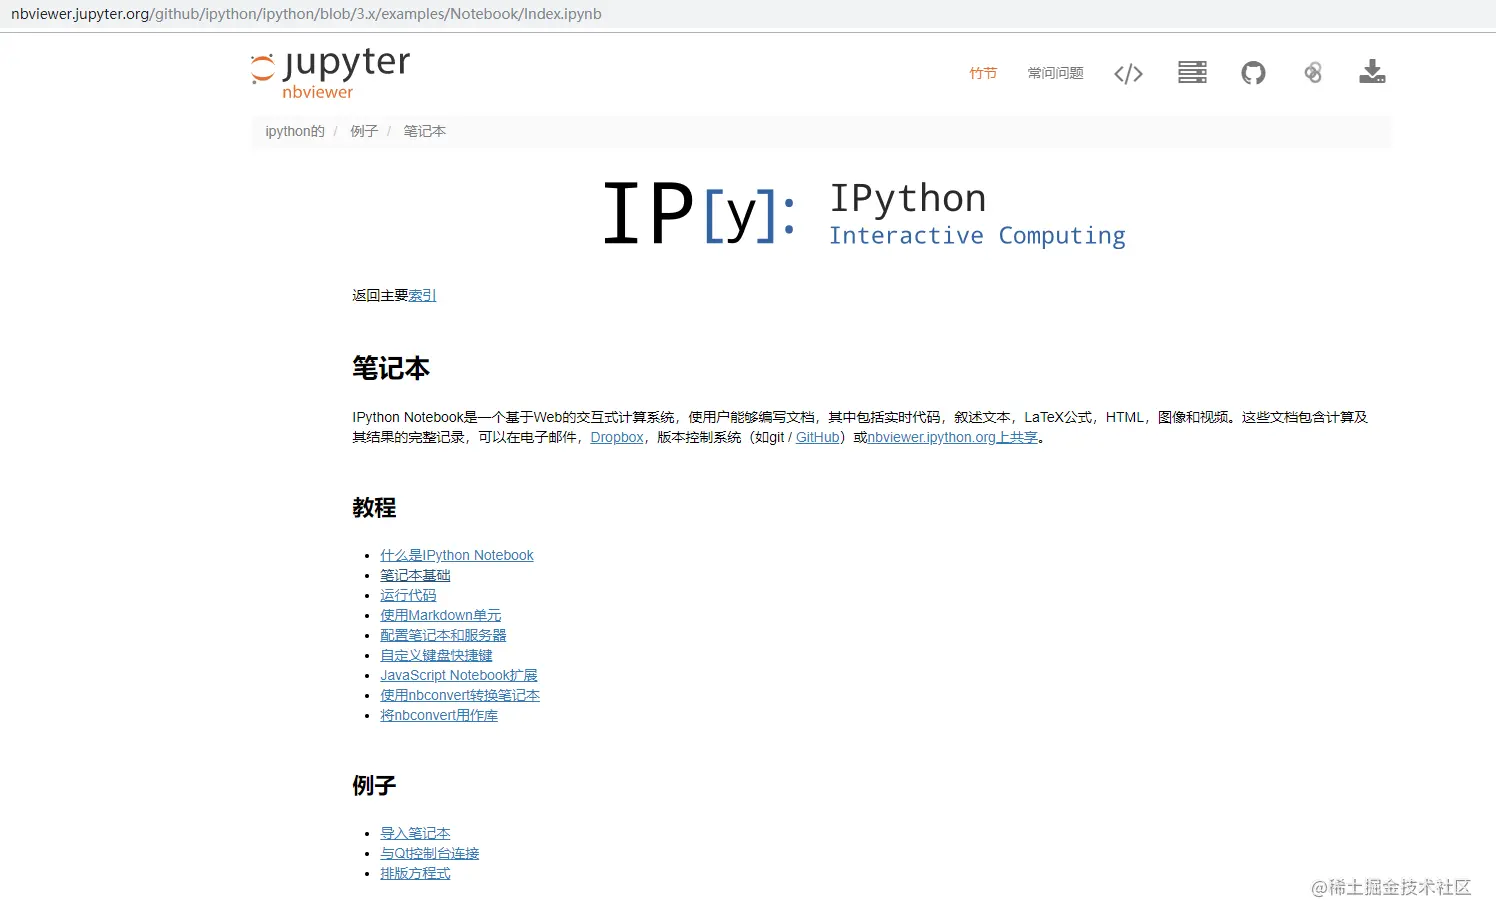Click the download notebook icon
This screenshot has height=922, width=1496.
click(x=1372, y=72)
